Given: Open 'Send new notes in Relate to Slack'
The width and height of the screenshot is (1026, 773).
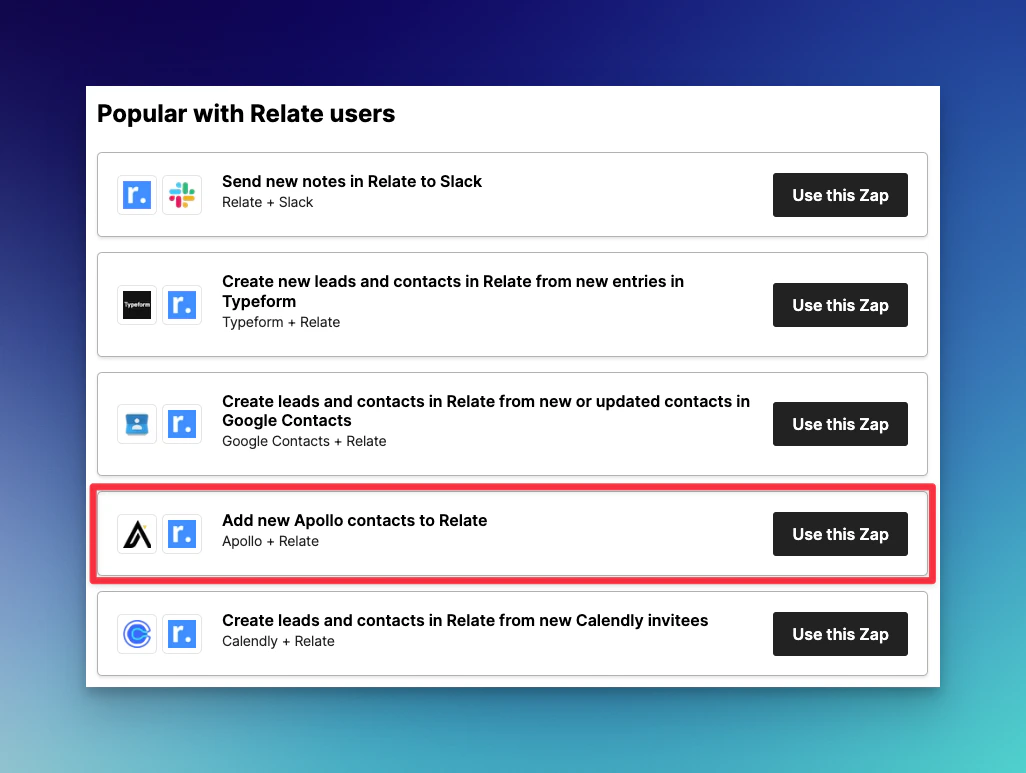Looking at the screenshot, I should coord(351,181).
